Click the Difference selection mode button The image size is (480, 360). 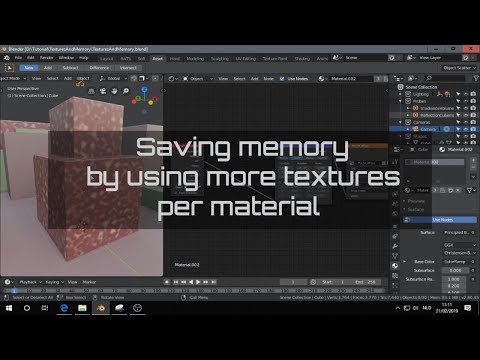click(99, 68)
